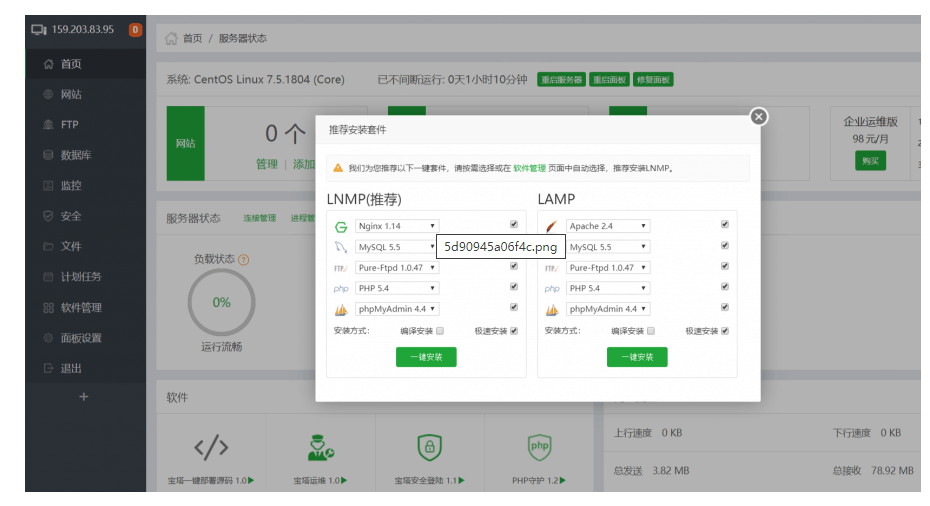Screen dimensions: 930x506
Task: Click the orange notification badge beside server IP
Action: [136, 29]
